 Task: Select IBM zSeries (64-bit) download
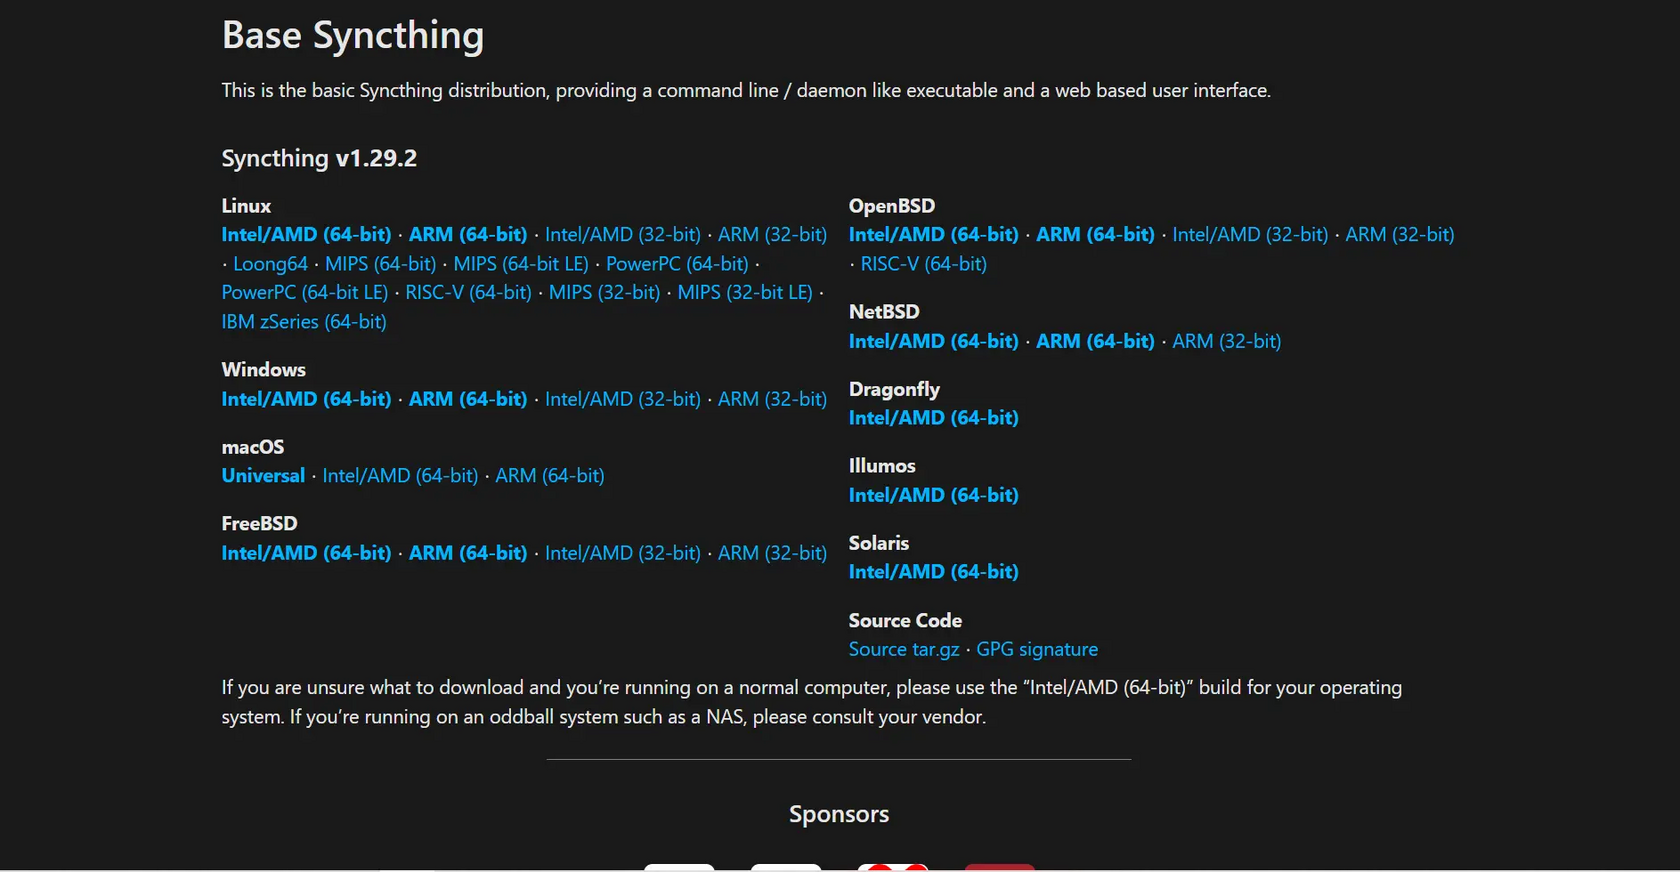tap(304, 322)
